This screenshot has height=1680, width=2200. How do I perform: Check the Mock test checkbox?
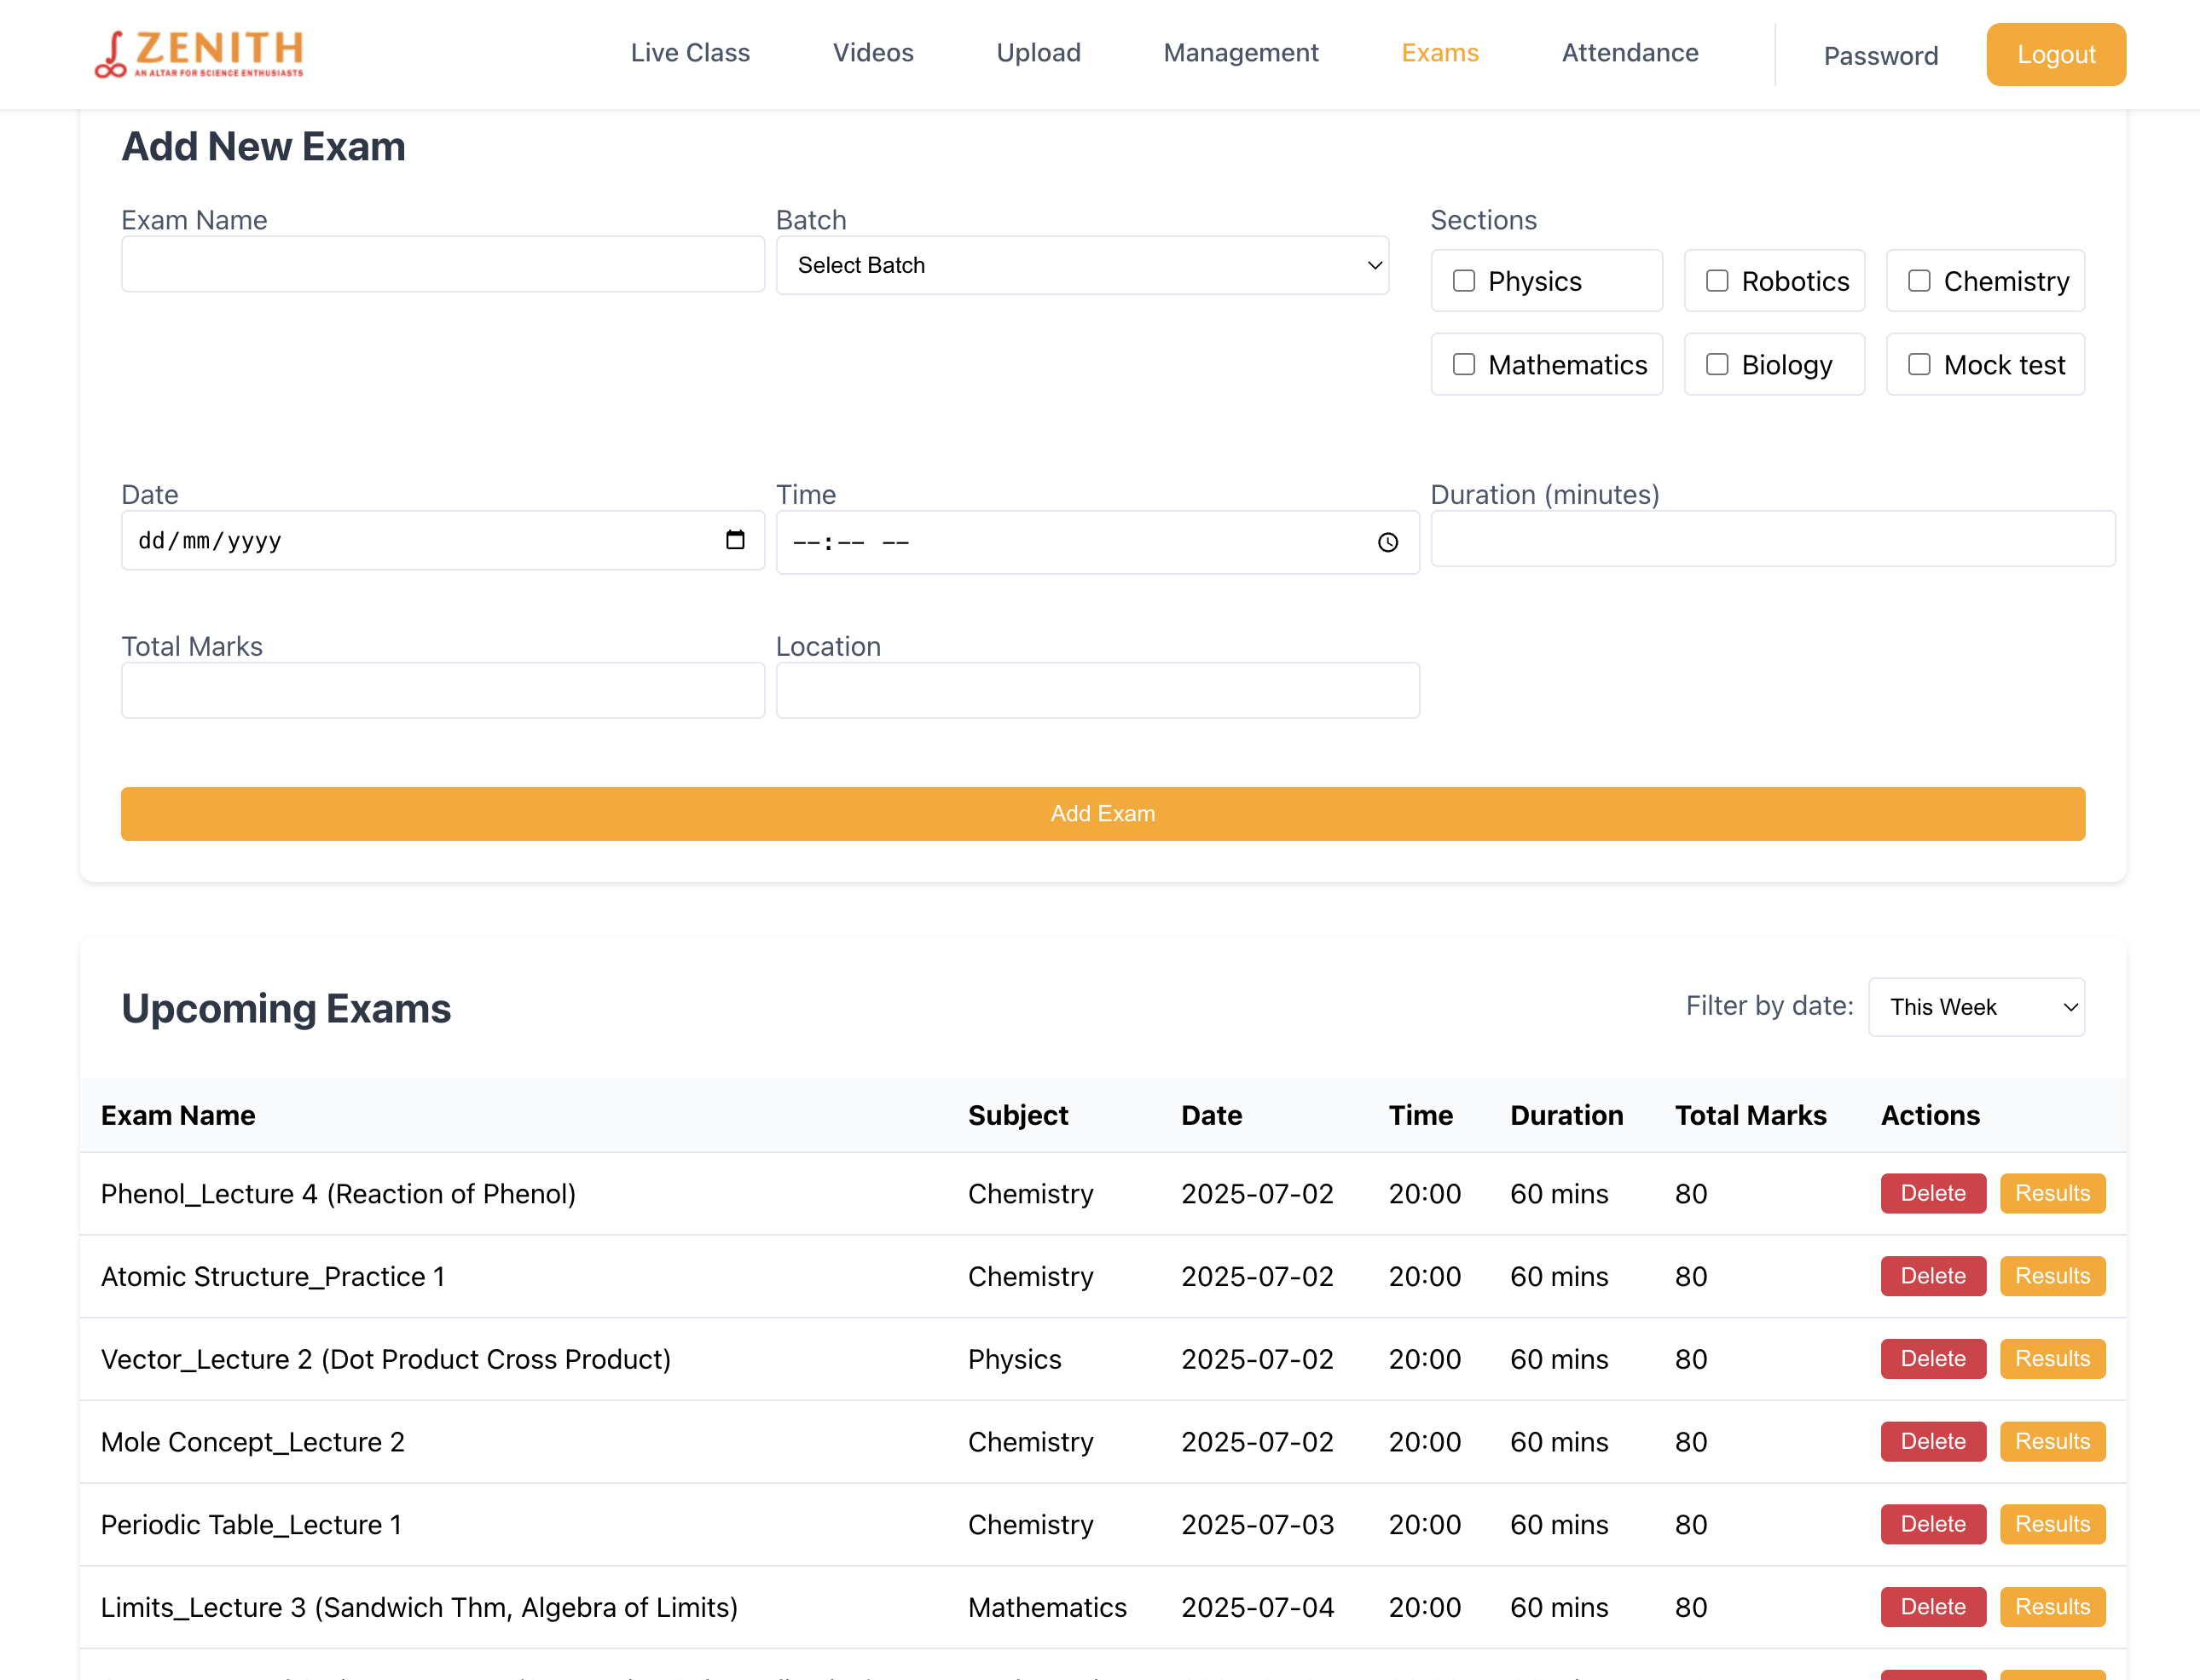pyautogui.click(x=1919, y=364)
